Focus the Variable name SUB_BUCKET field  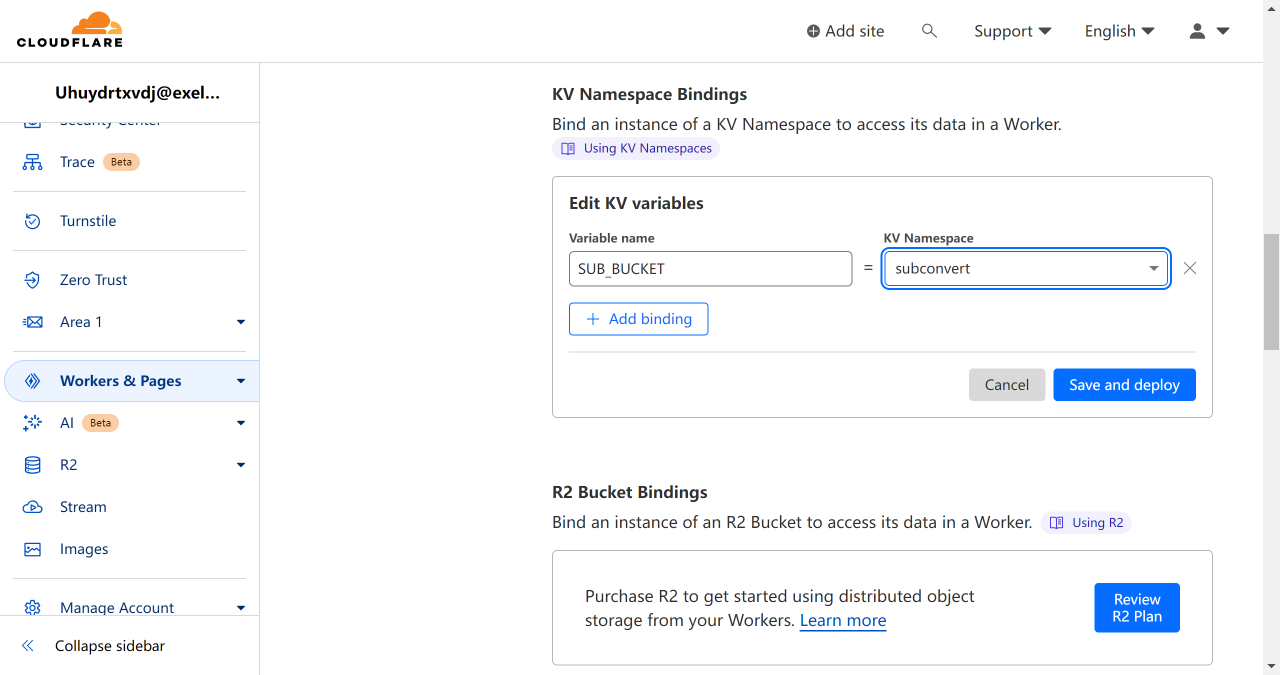click(710, 268)
